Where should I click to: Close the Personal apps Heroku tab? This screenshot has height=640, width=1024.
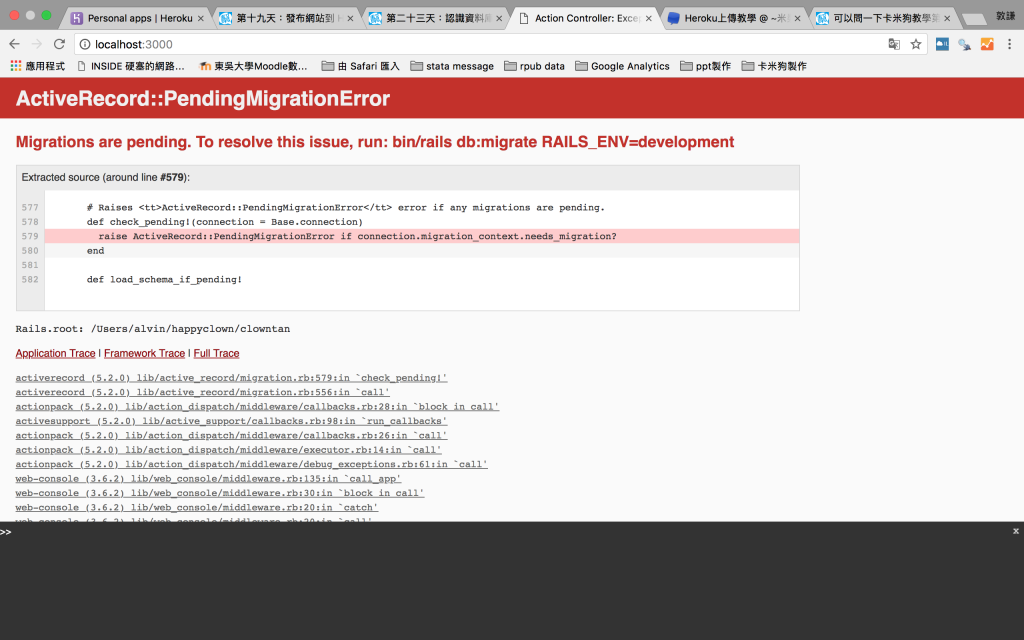point(200,18)
